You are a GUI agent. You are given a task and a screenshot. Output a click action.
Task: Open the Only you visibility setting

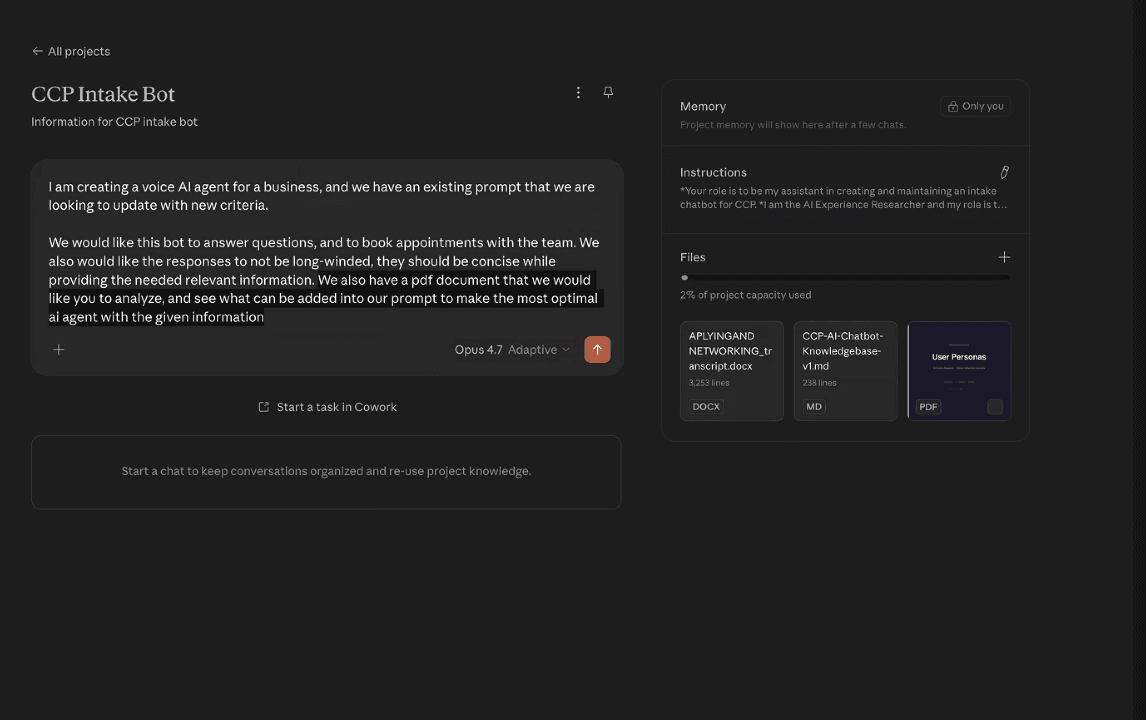click(x=976, y=106)
